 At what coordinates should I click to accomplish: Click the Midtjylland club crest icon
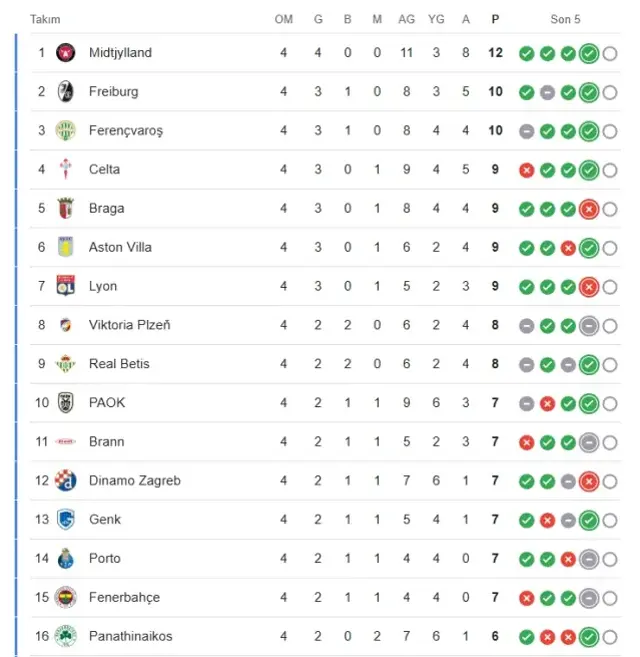coord(66,53)
